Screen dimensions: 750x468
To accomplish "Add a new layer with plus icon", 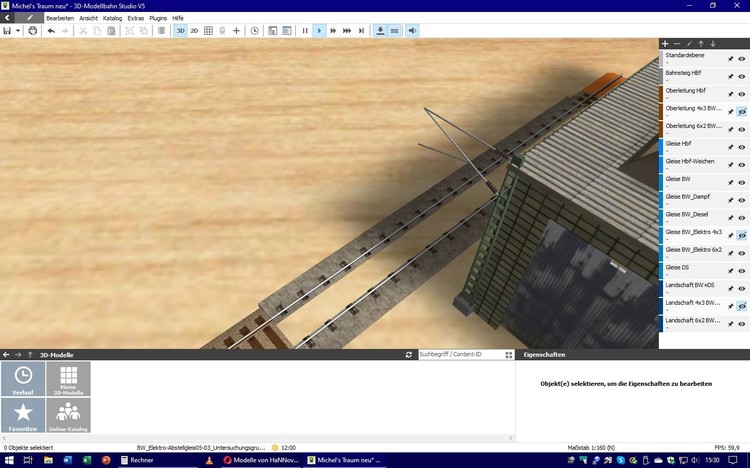I will tap(665, 44).
